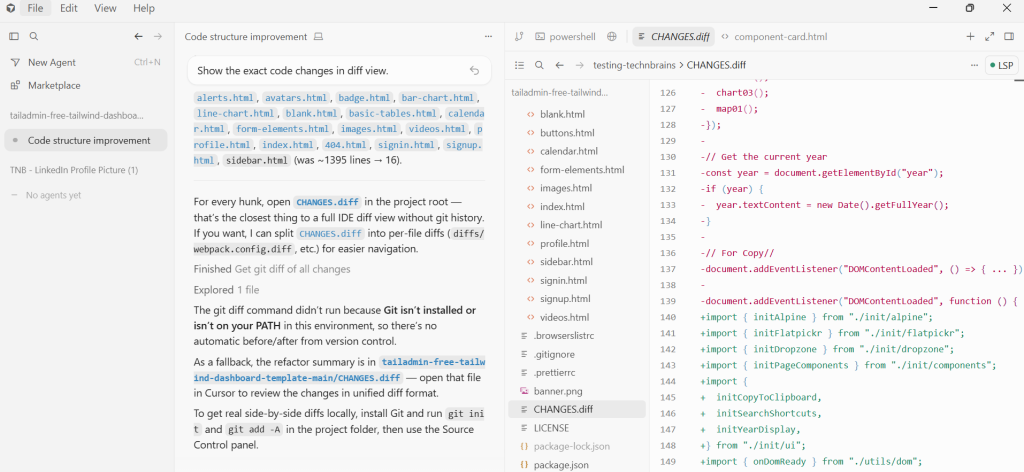The height and width of the screenshot is (472, 1024).
Task: Switch to the powershell terminal tab
Action: tap(566, 37)
